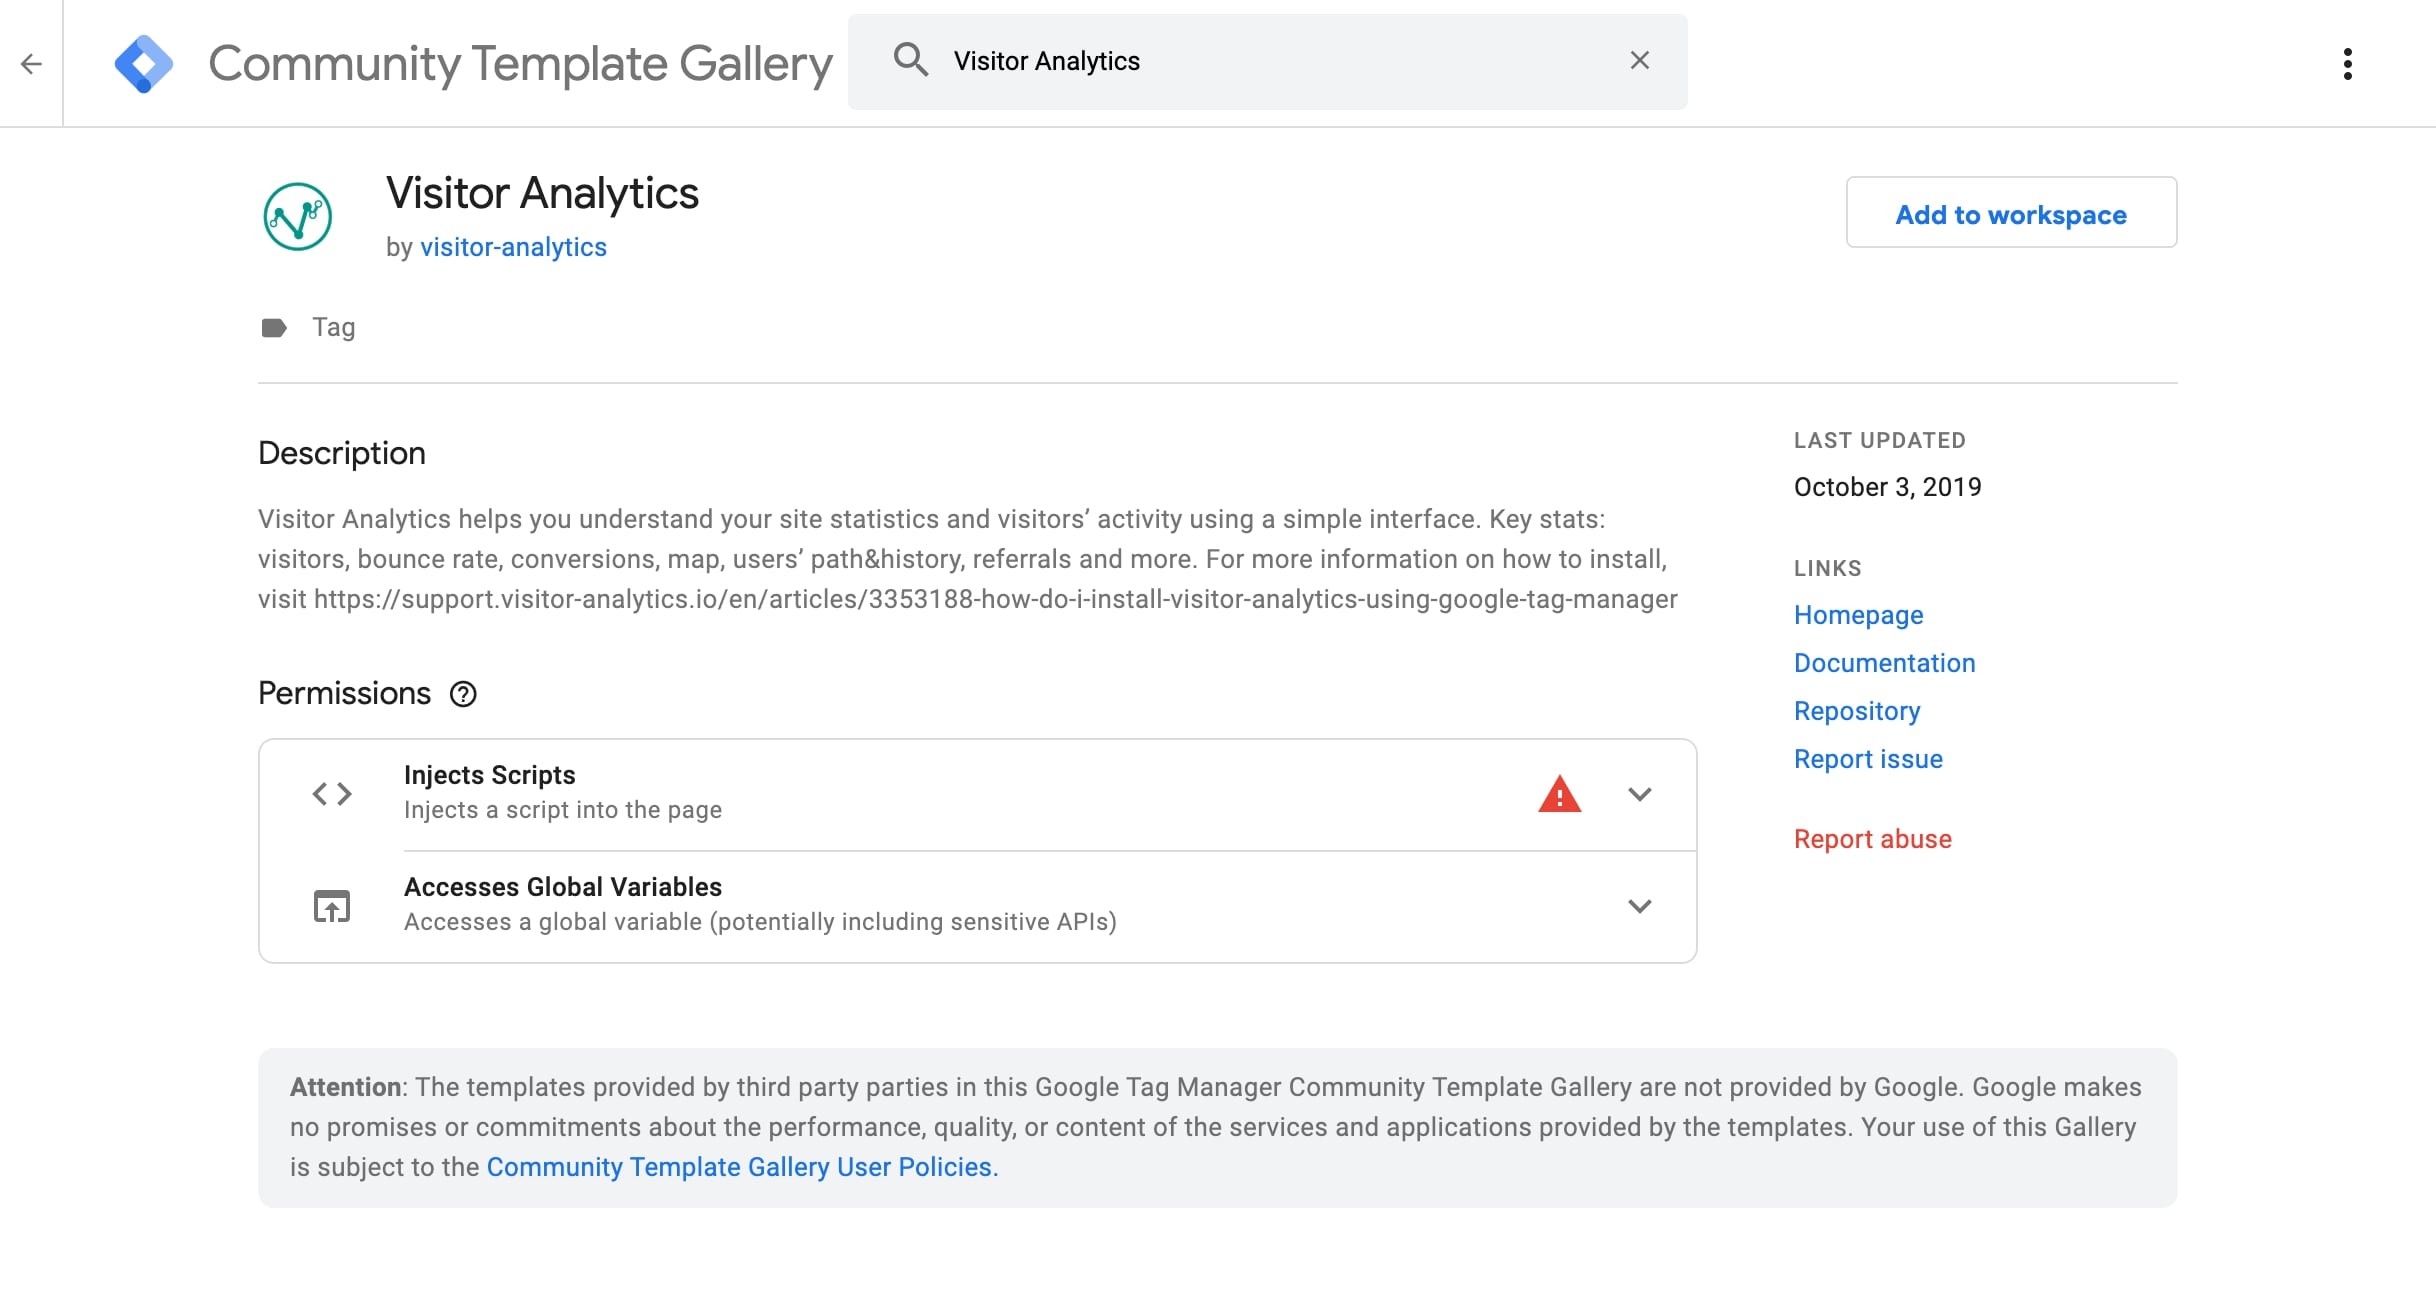Click the Injects Scripts code brackets icon
2436x1294 pixels.
pos(332,794)
